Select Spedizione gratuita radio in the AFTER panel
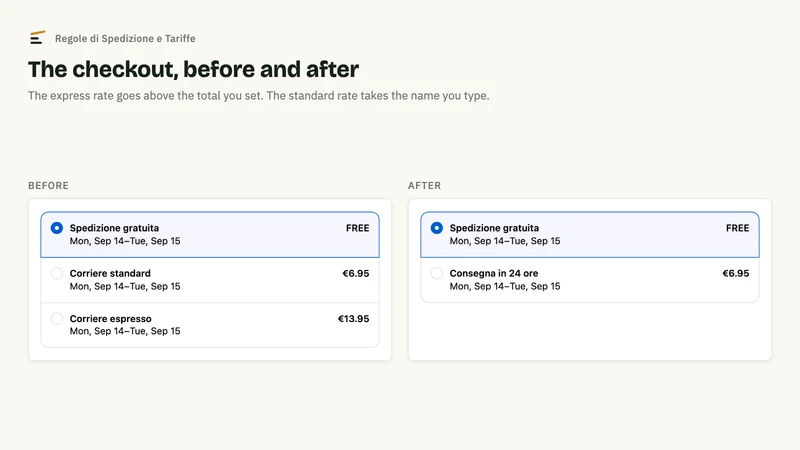 point(437,228)
